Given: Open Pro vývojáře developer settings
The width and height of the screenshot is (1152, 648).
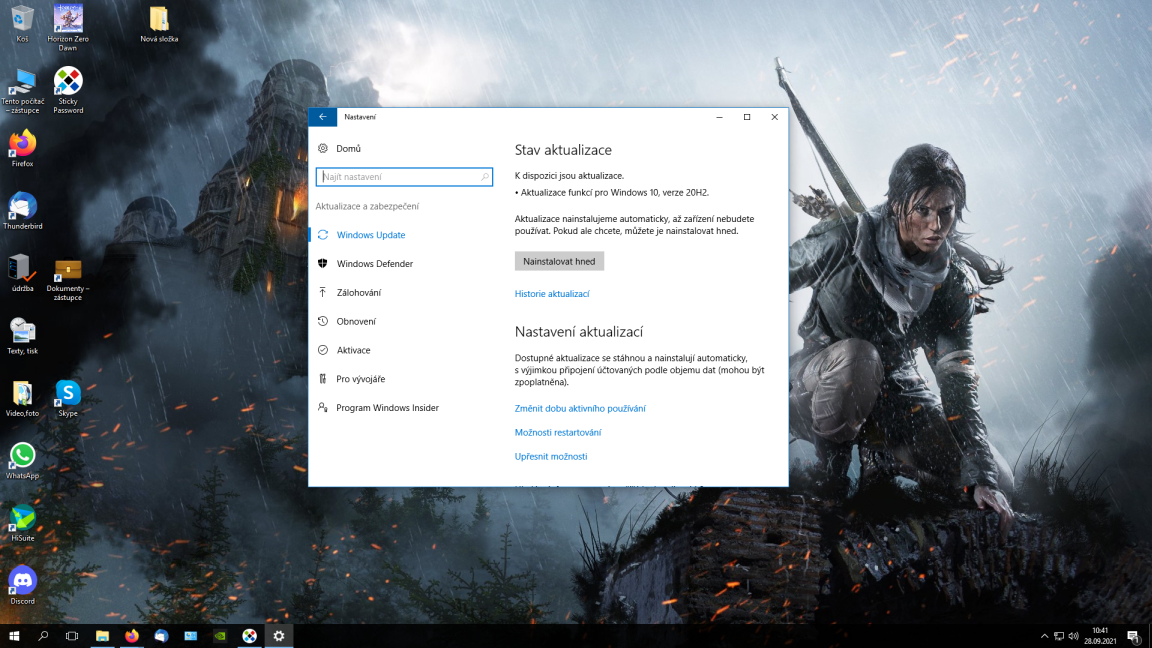Looking at the screenshot, I should tap(360, 379).
